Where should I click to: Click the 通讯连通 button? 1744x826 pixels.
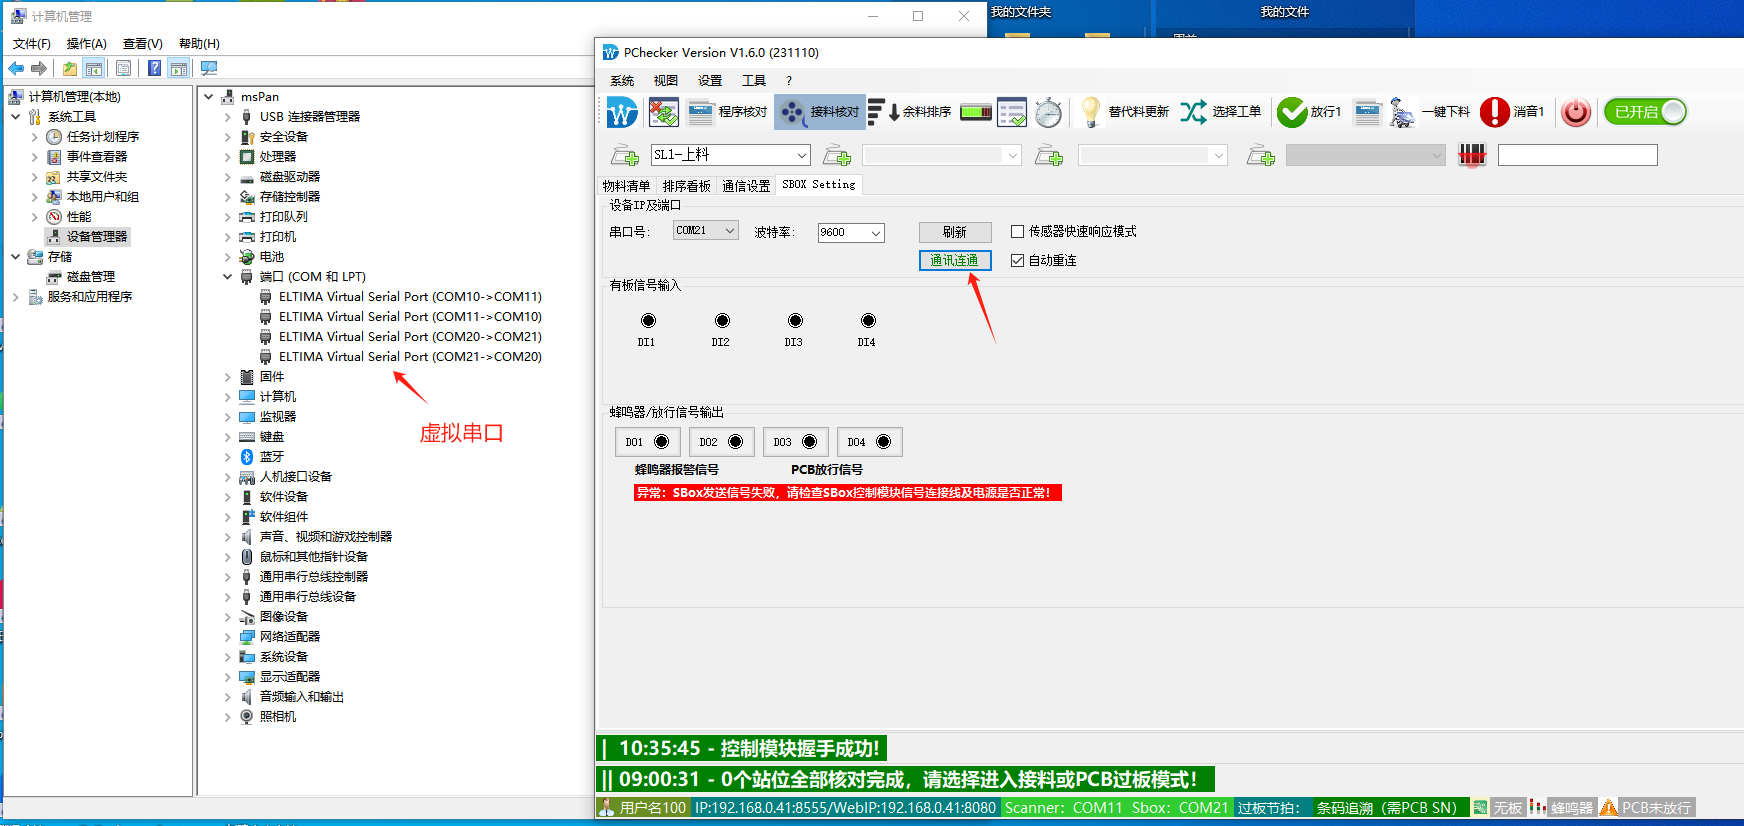(954, 261)
